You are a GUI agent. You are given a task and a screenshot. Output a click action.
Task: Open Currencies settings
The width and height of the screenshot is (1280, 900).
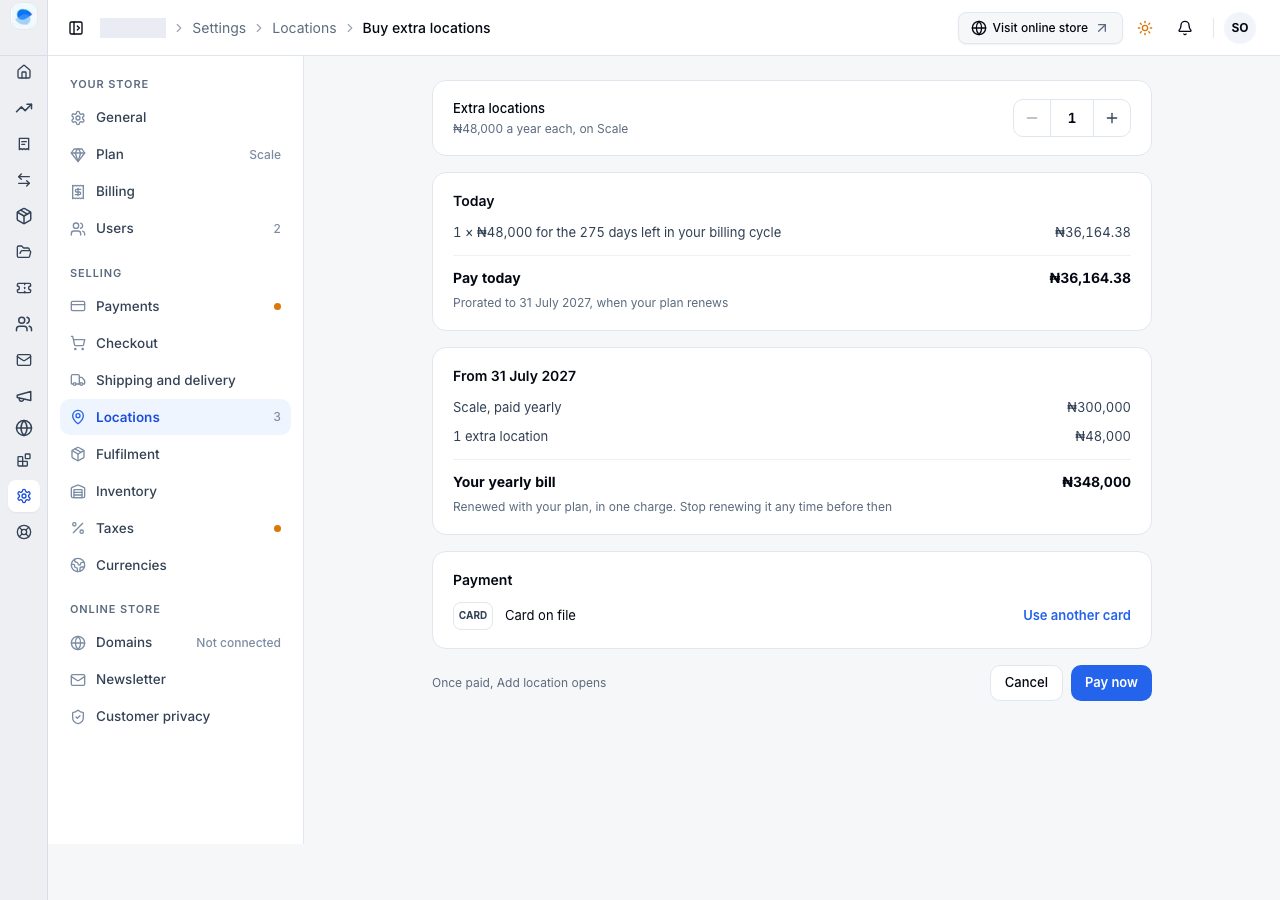(x=175, y=565)
